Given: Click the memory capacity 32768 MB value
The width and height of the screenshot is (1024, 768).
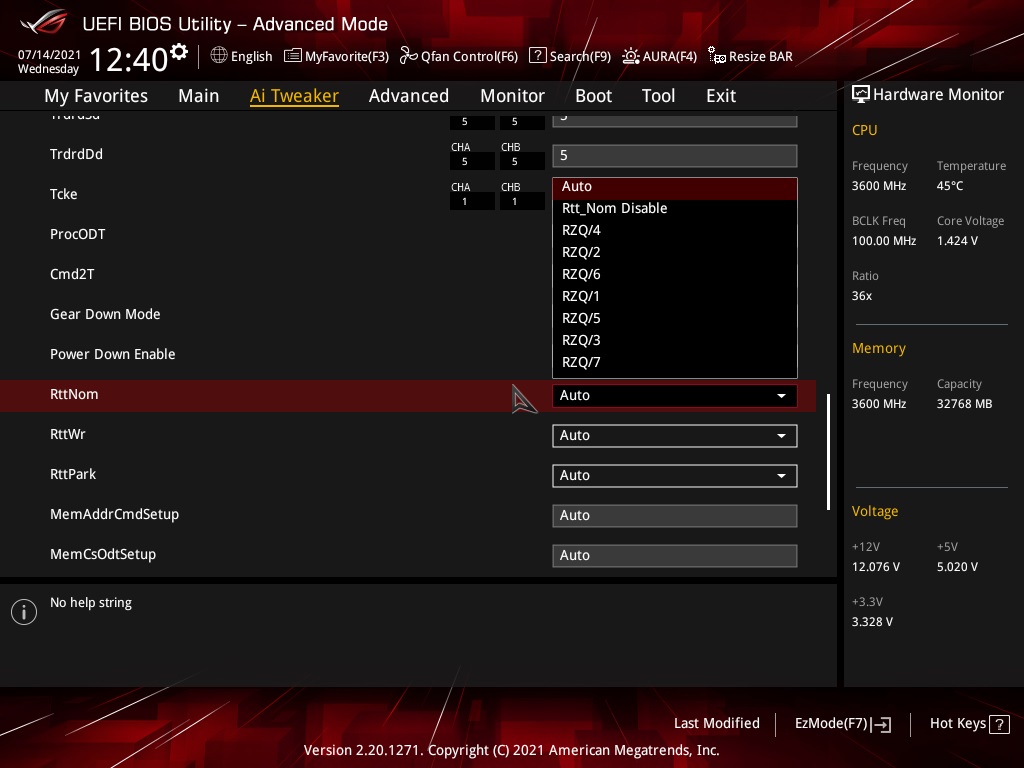Looking at the screenshot, I should click(964, 404).
